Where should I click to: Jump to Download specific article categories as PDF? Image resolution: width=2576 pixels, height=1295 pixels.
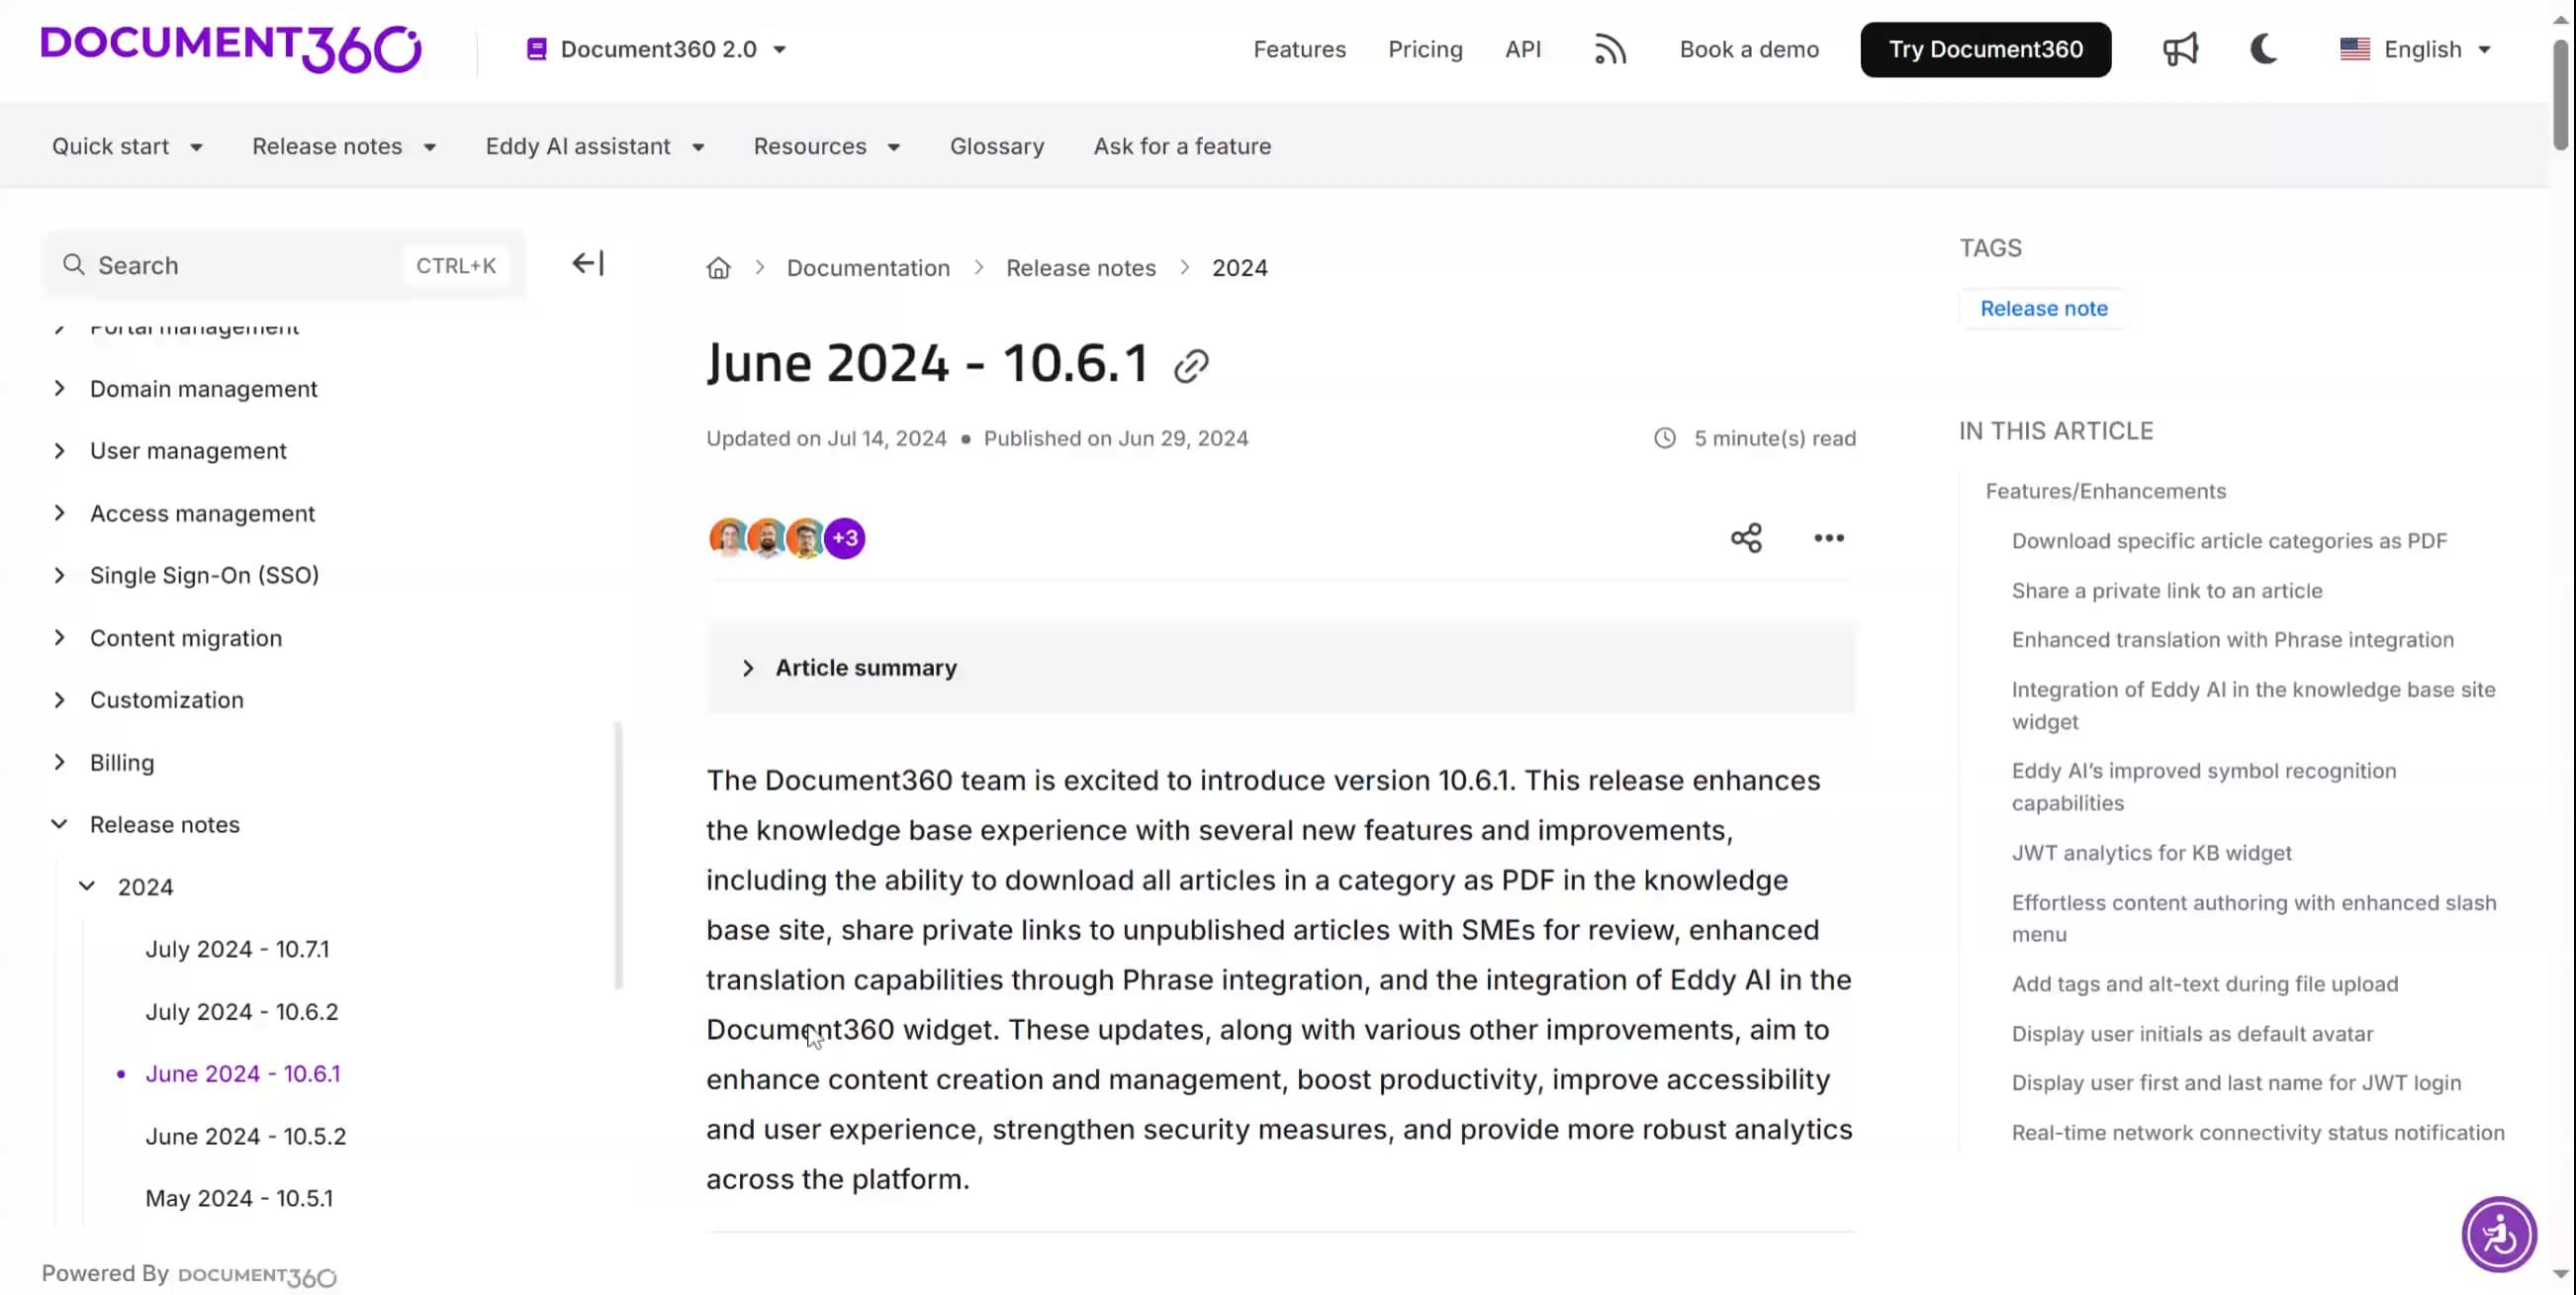(x=2229, y=541)
